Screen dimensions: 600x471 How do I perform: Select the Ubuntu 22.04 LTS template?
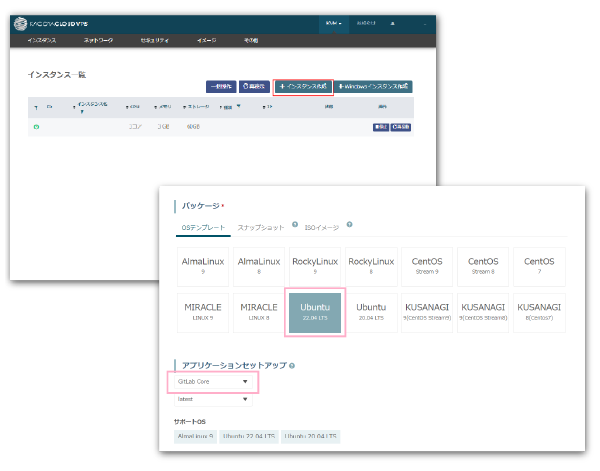point(315,312)
